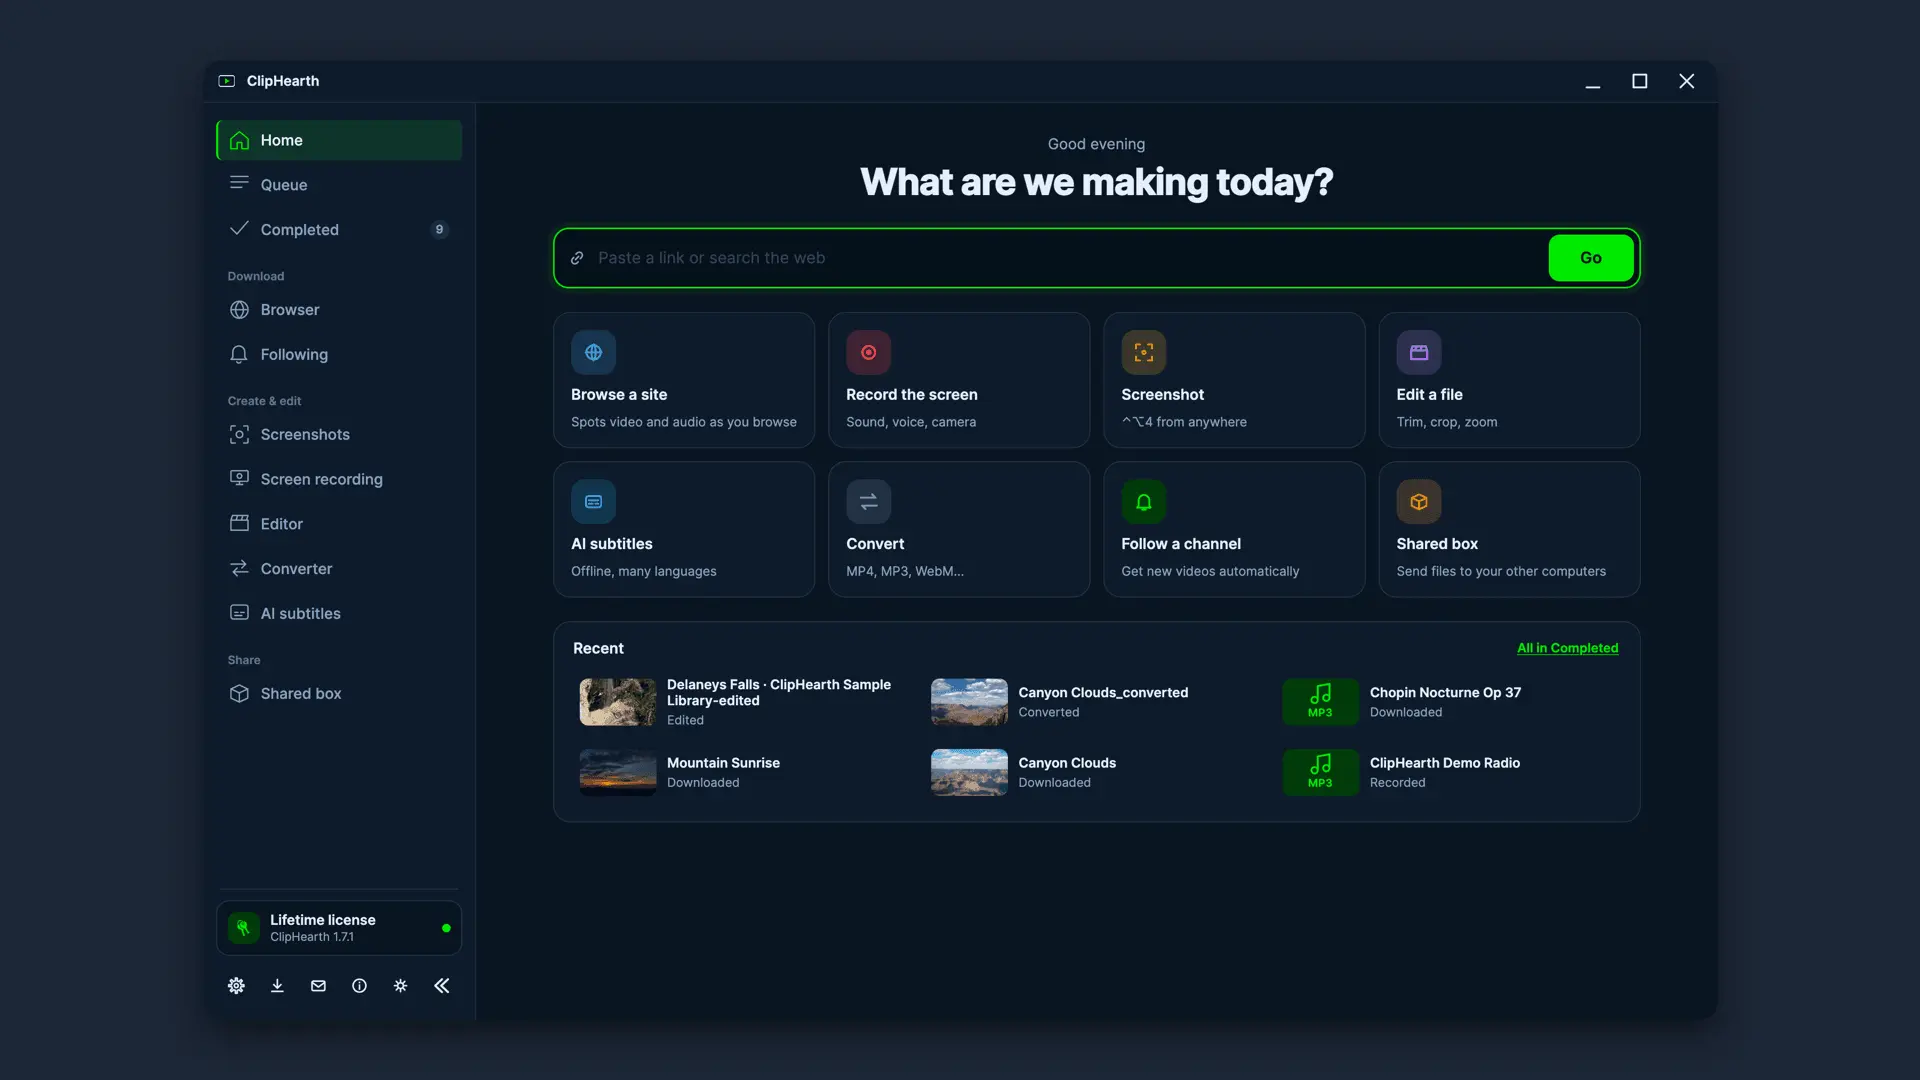This screenshot has height=1080, width=1920.
Task: Click the AI subtitles card icon
Action: 593,502
